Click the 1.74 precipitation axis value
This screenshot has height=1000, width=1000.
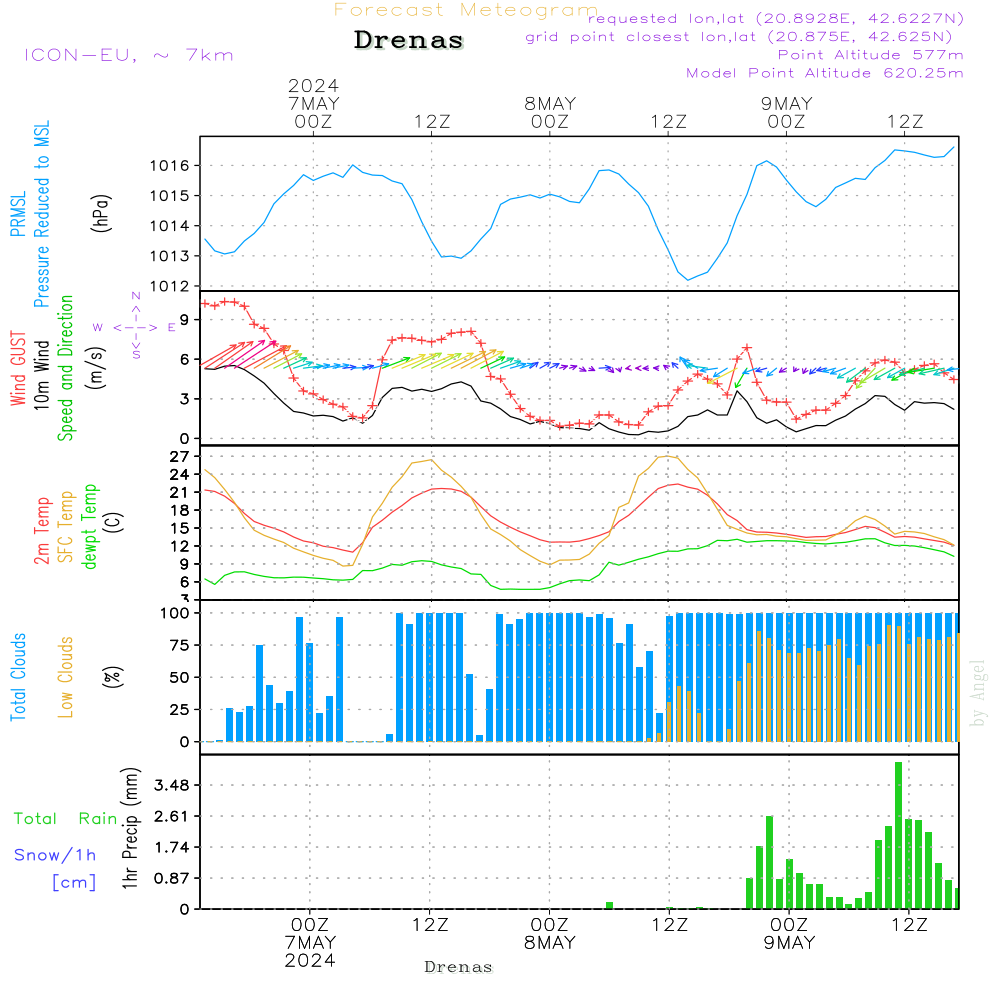172,848
